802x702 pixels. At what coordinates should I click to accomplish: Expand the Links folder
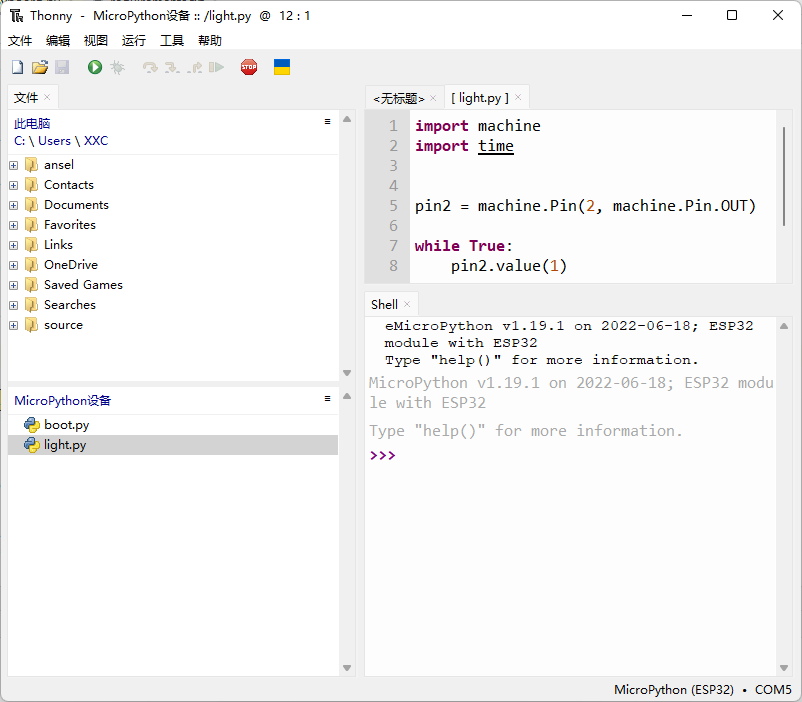point(14,245)
